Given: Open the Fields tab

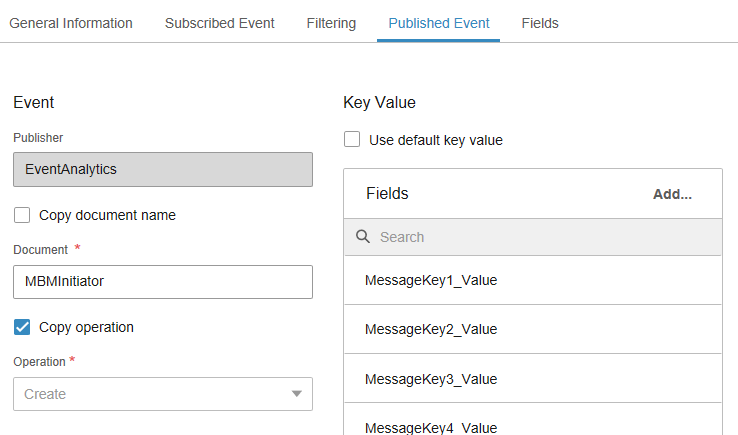Looking at the screenshot, I should [x=540, y=23].
